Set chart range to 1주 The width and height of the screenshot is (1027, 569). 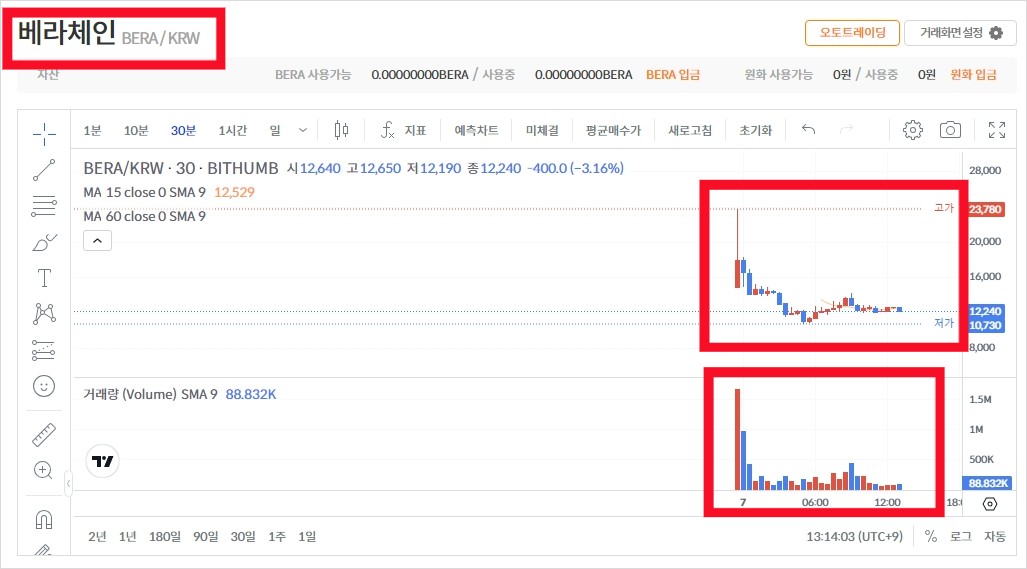pyautogui.click(x=277, y=536)
